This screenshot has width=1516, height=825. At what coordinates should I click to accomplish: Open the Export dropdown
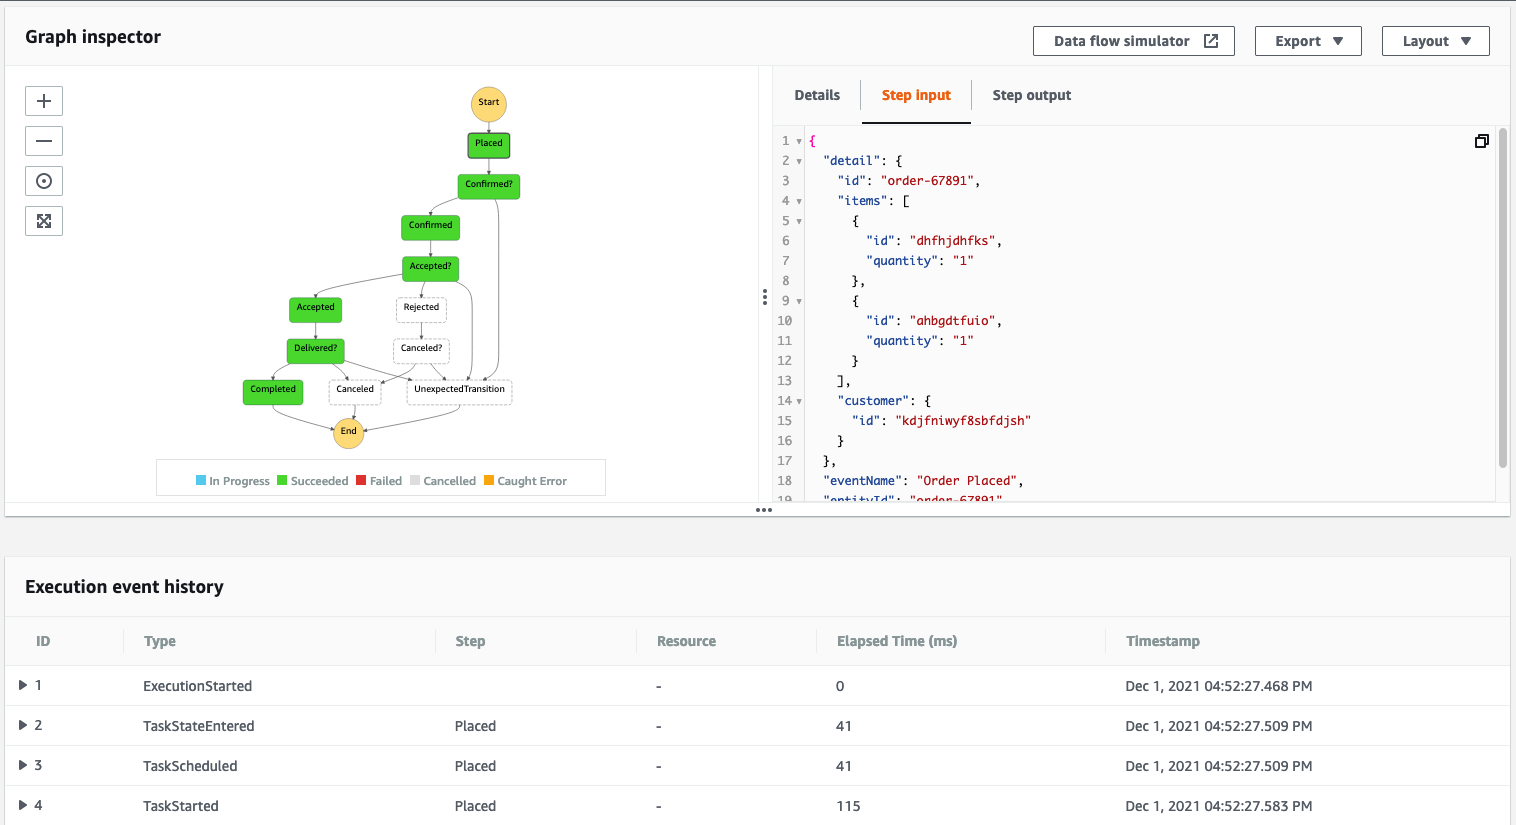coord(1308,41)
